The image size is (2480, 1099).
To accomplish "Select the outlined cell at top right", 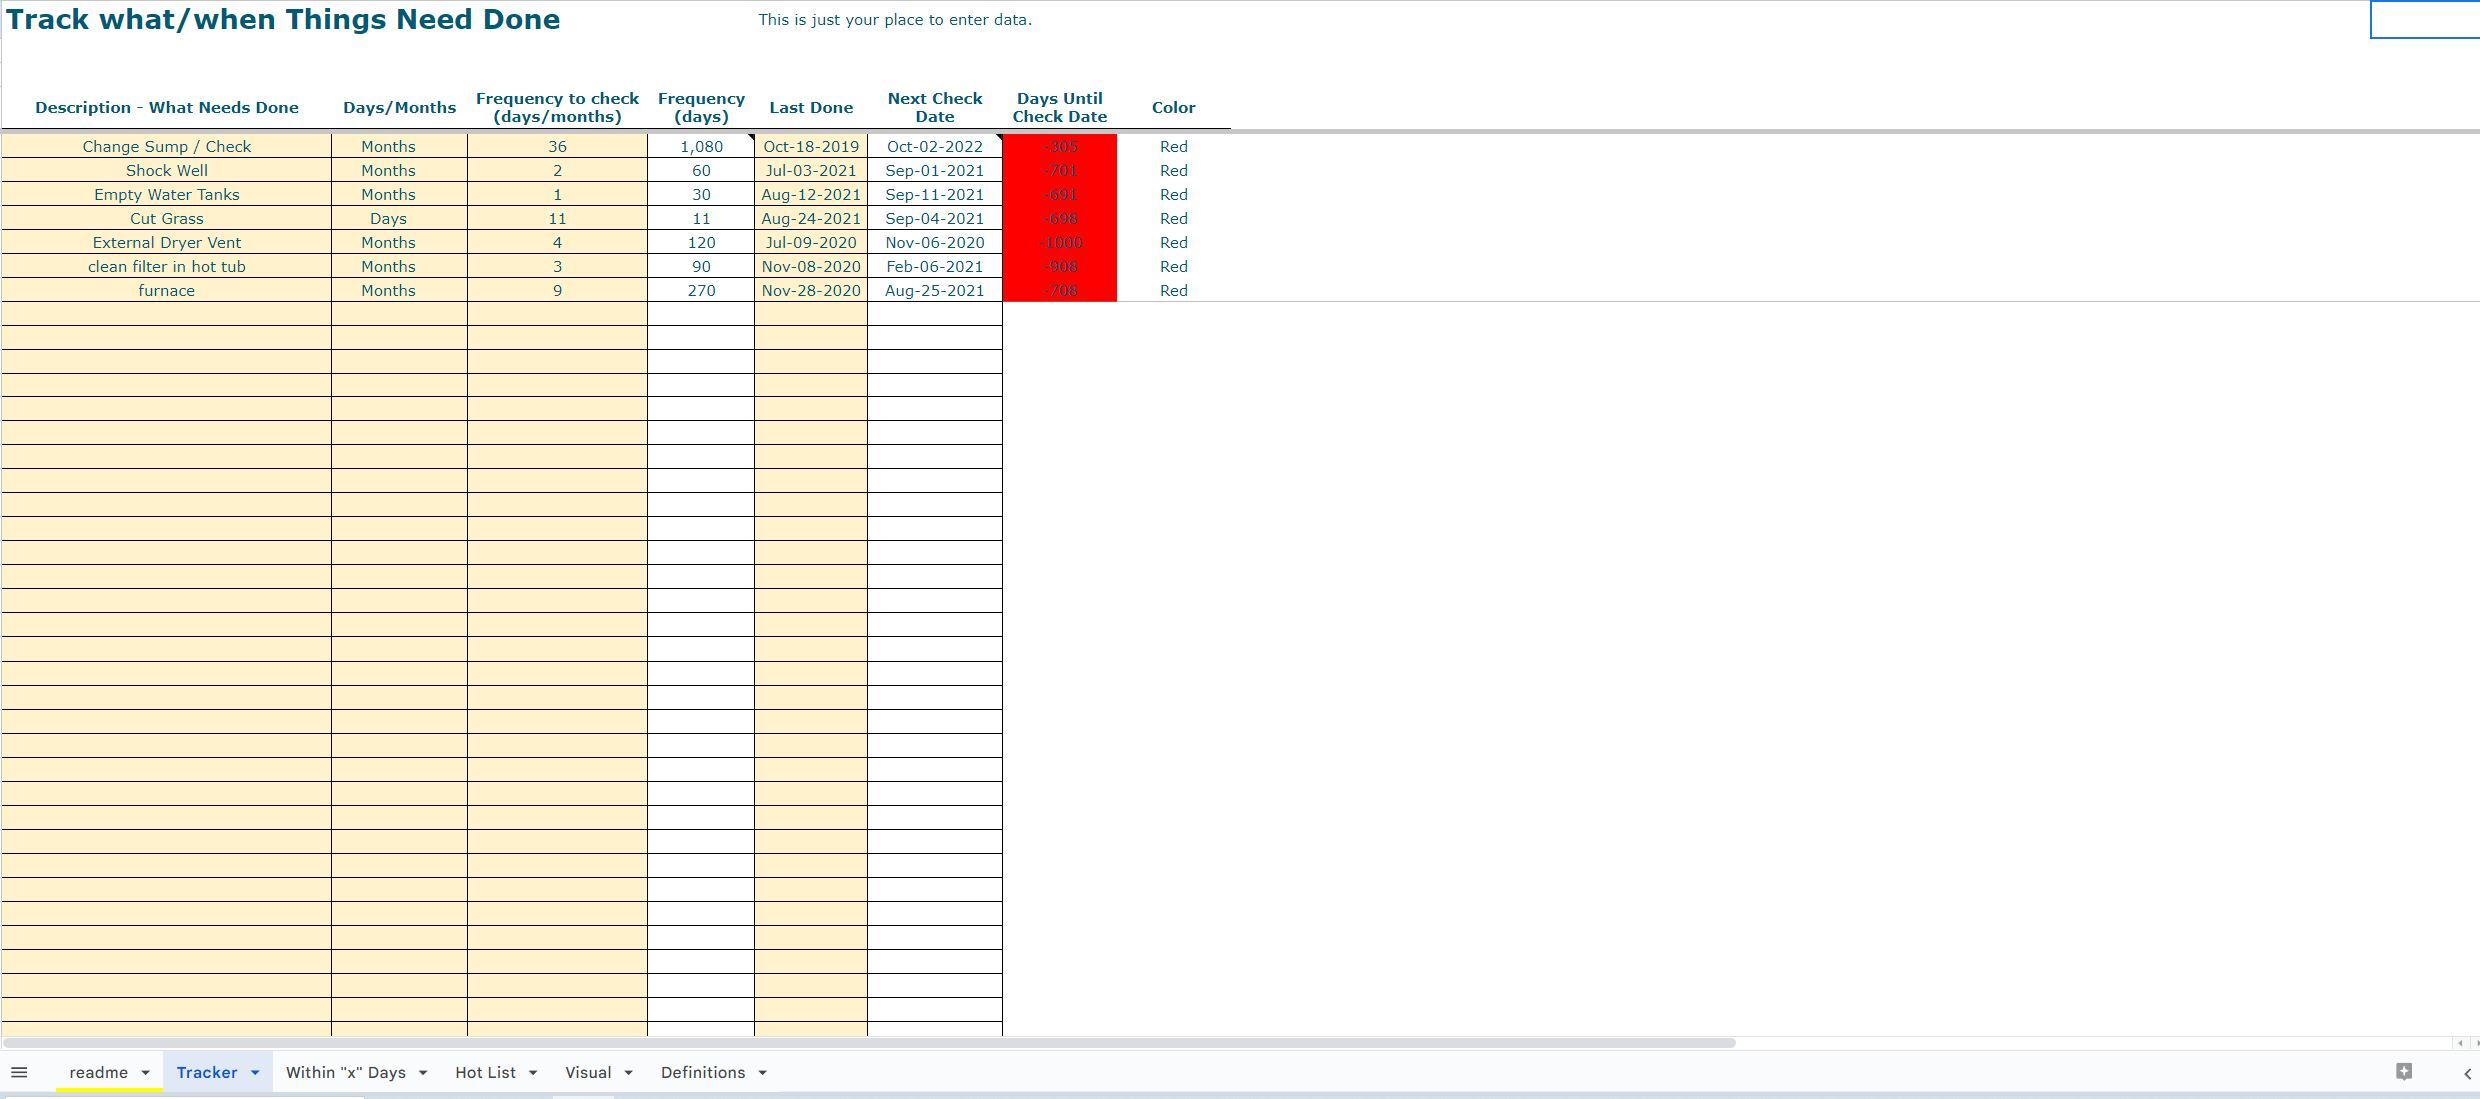I will [x=2425, y=19].
